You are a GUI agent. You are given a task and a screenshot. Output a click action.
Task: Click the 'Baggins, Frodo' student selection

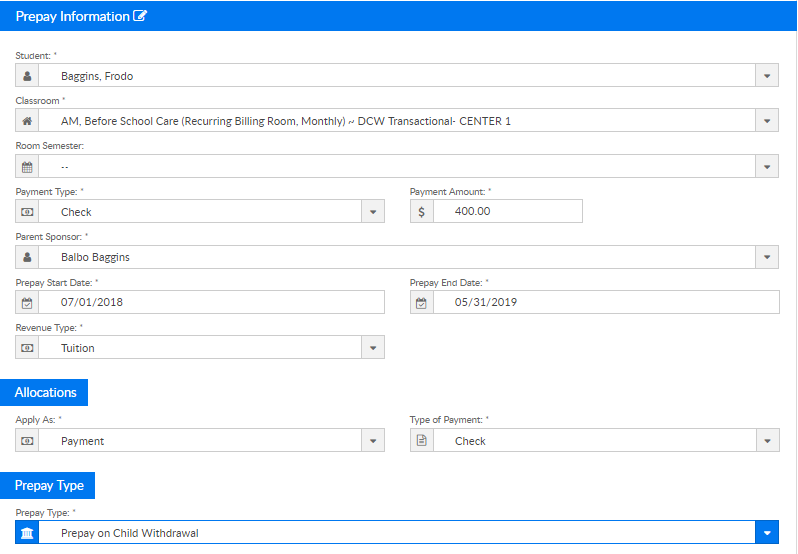point(97,76)
